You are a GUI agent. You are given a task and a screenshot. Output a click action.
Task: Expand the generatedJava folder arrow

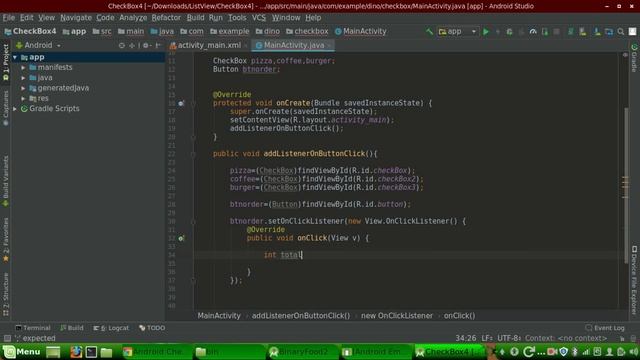[x=24, y=88]
